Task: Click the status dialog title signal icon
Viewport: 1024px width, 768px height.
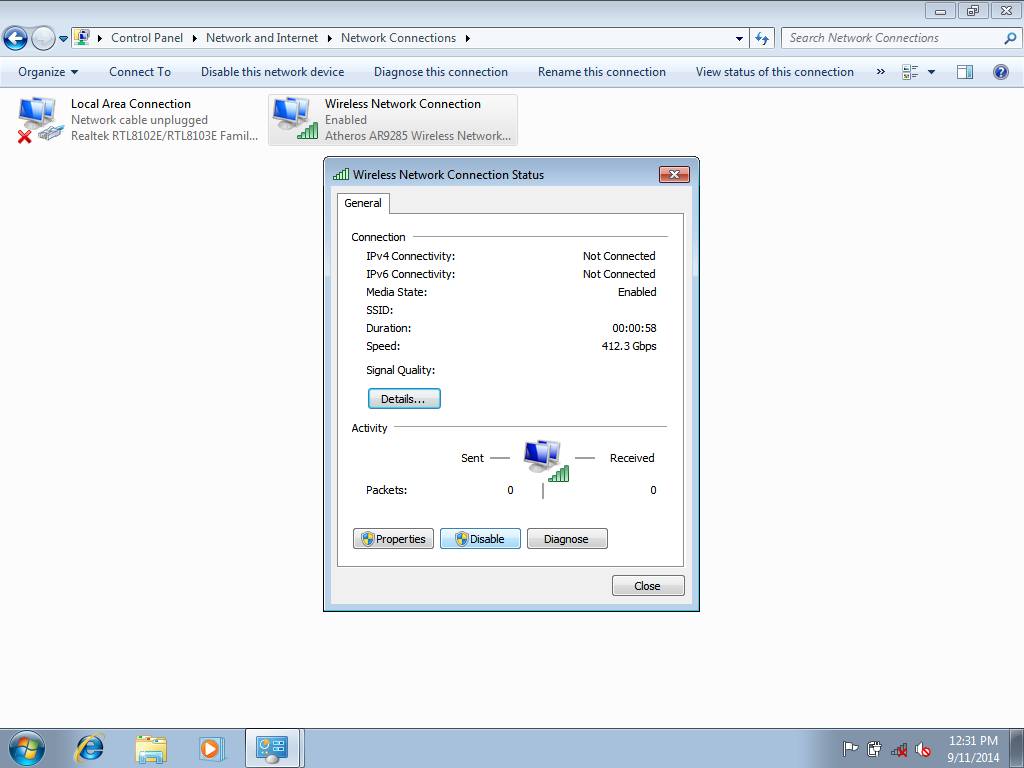Action: point(341,174)
